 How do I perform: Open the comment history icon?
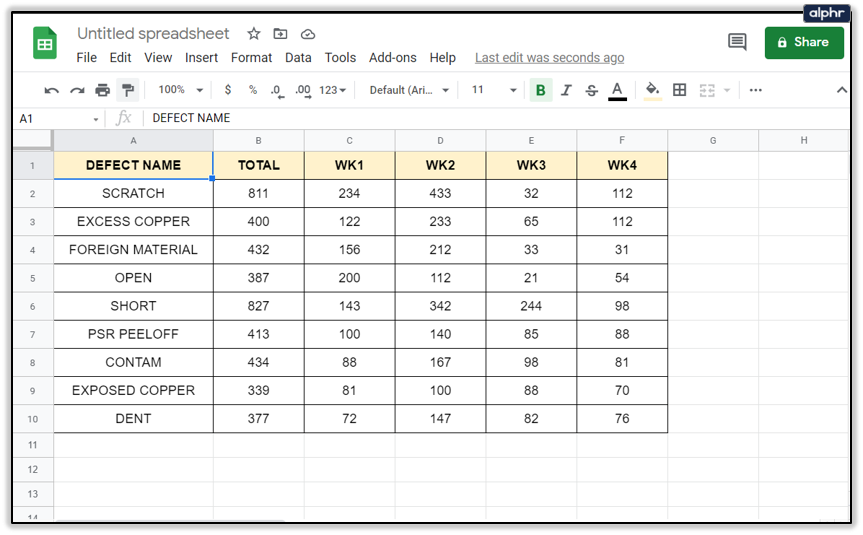pyautogui.click(x=737, y=42)
